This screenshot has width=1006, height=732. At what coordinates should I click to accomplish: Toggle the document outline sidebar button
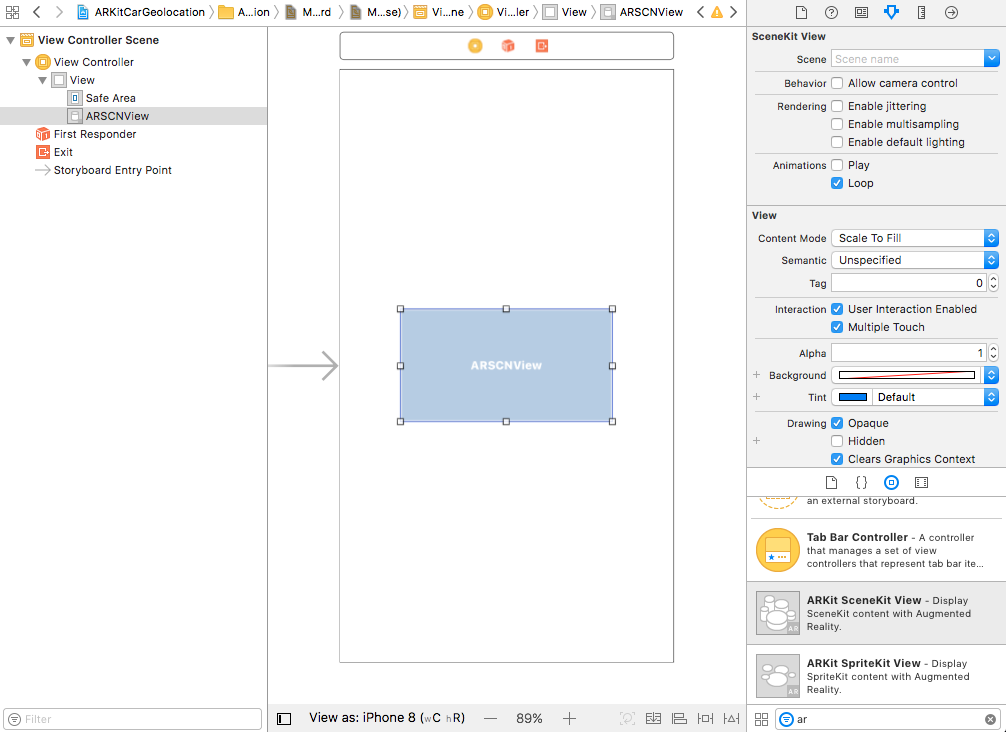click(284, 718)
